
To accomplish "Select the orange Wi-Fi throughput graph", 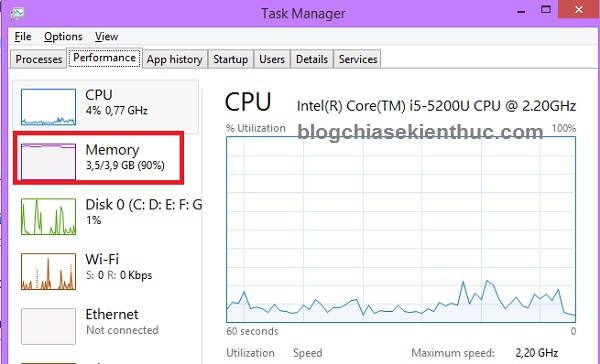I will click(48, 271).
